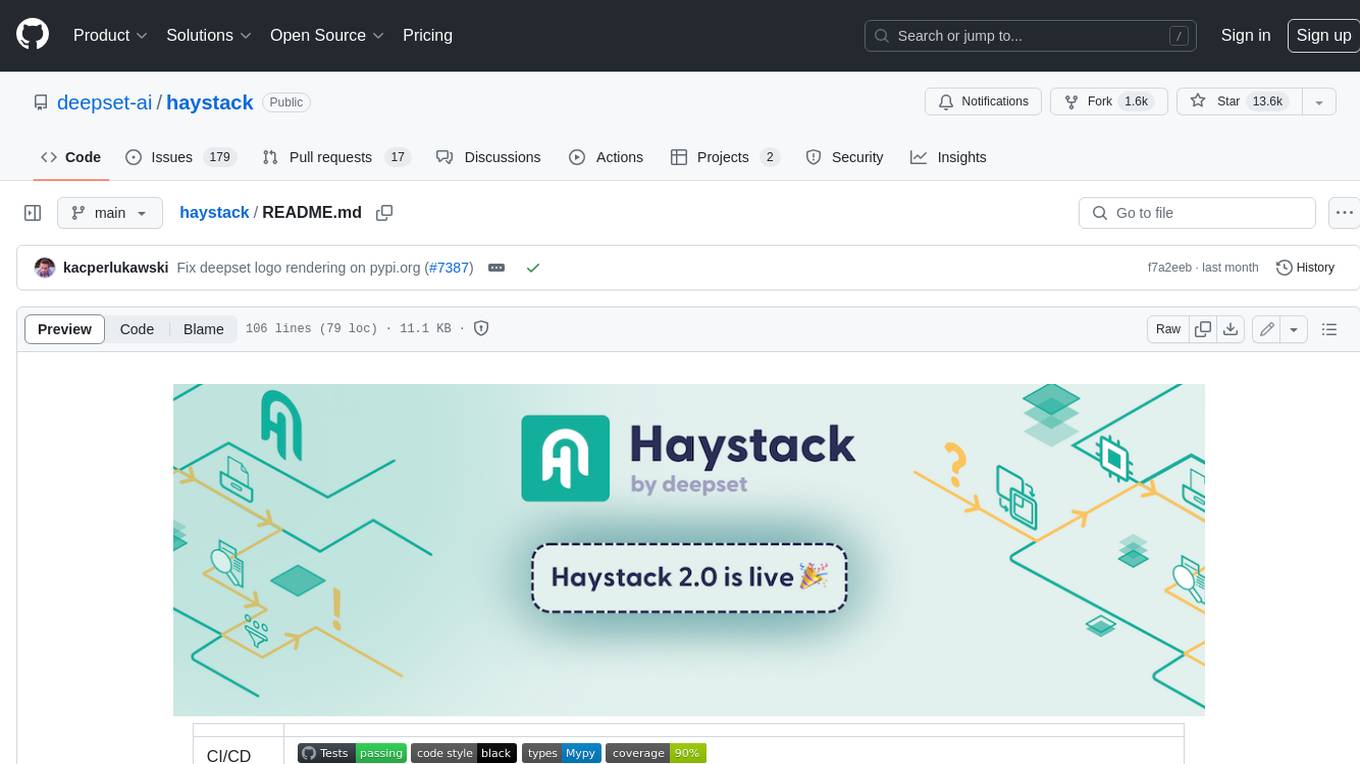Open commit f7a2eeb

click(x=1169, y=268)
